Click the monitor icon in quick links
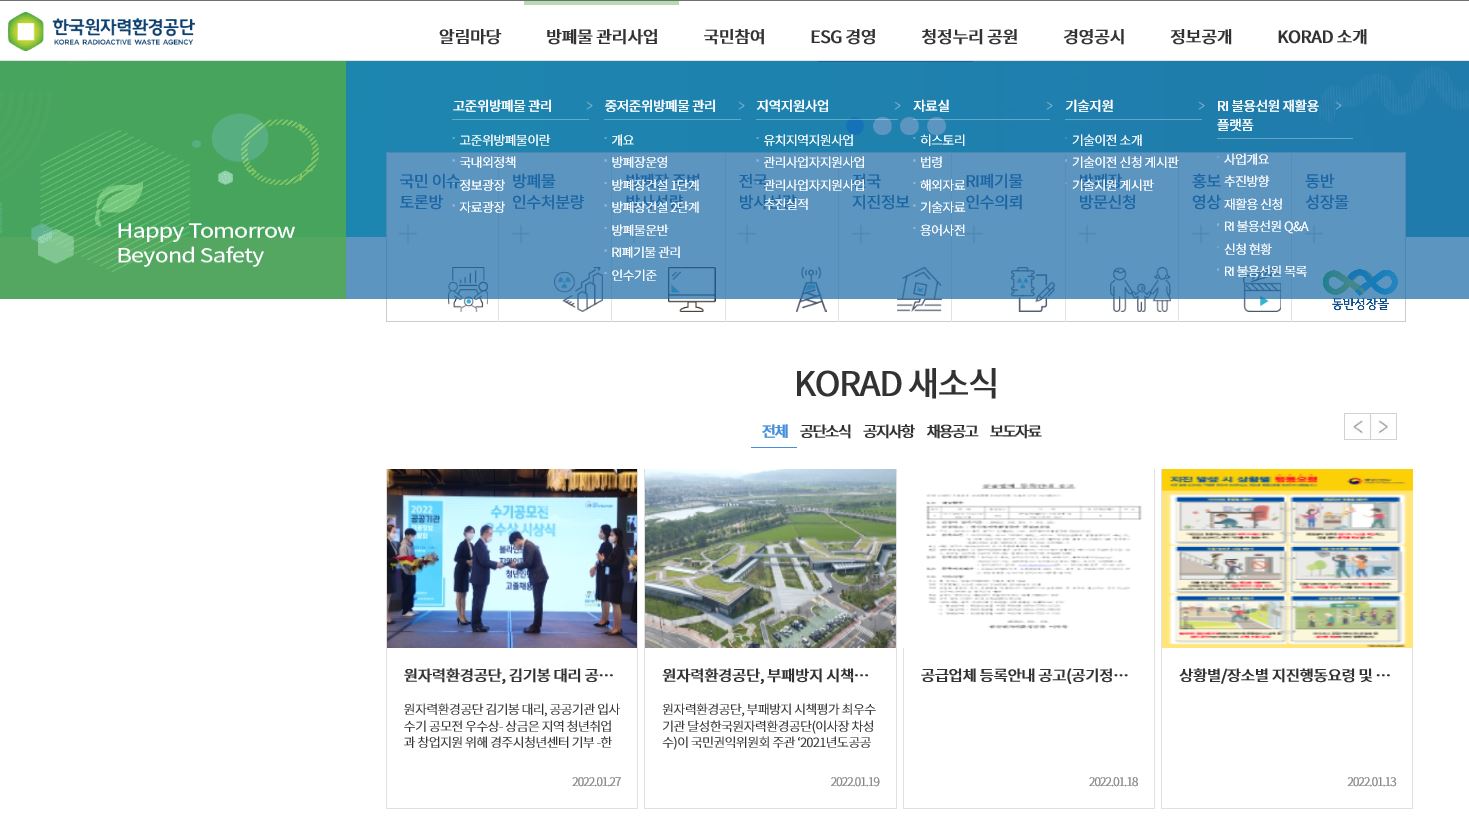Image resolution: width=1469 pixels, height=836 pixels. (x=692, y=289)
